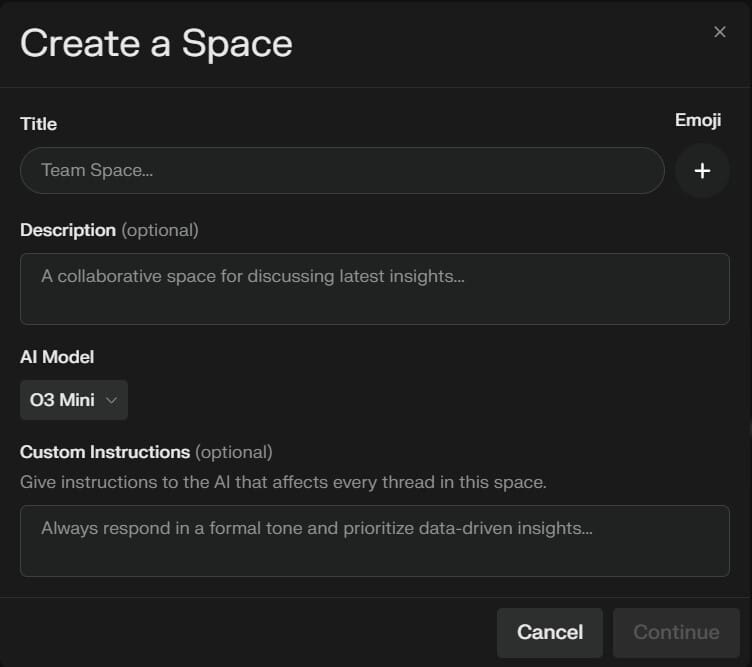Screen dimensions: 752x667
Task: Click the Create a Space heading
Action: 156,44
